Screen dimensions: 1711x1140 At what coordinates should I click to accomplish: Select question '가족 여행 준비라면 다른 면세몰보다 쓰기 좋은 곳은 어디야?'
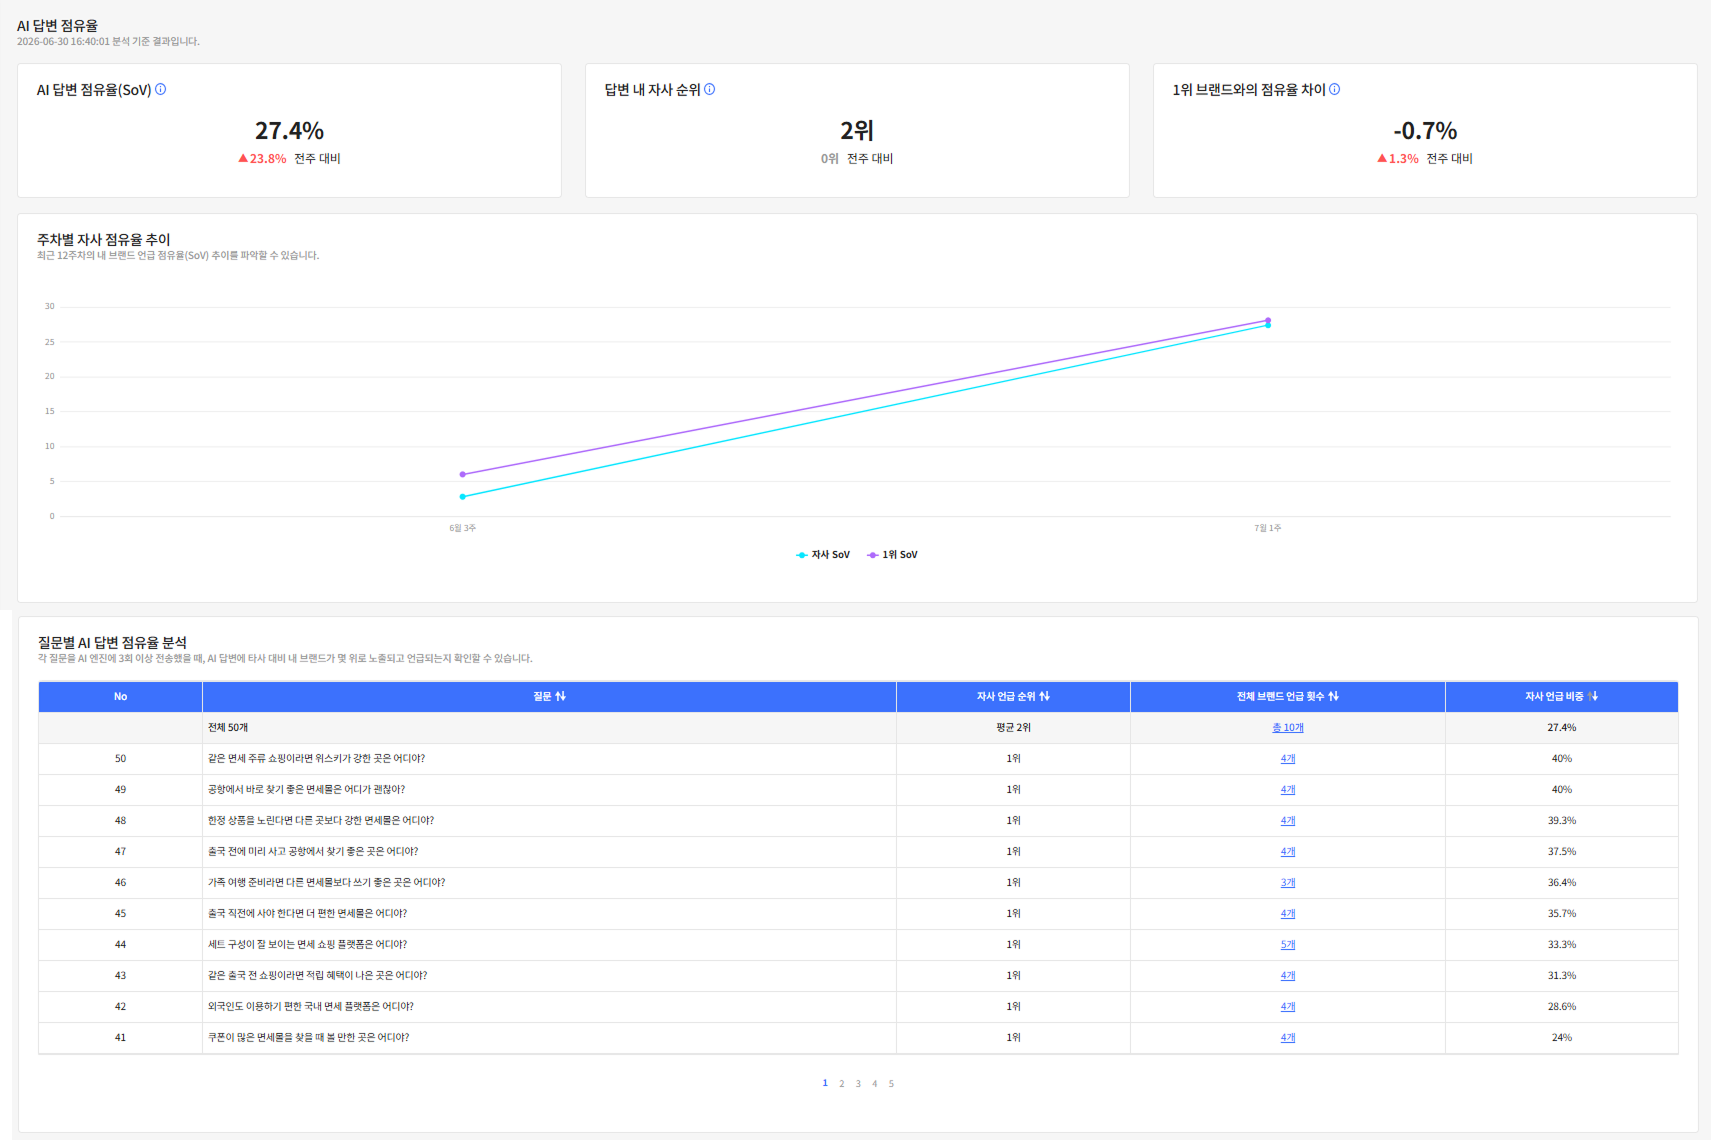point(326,883)
